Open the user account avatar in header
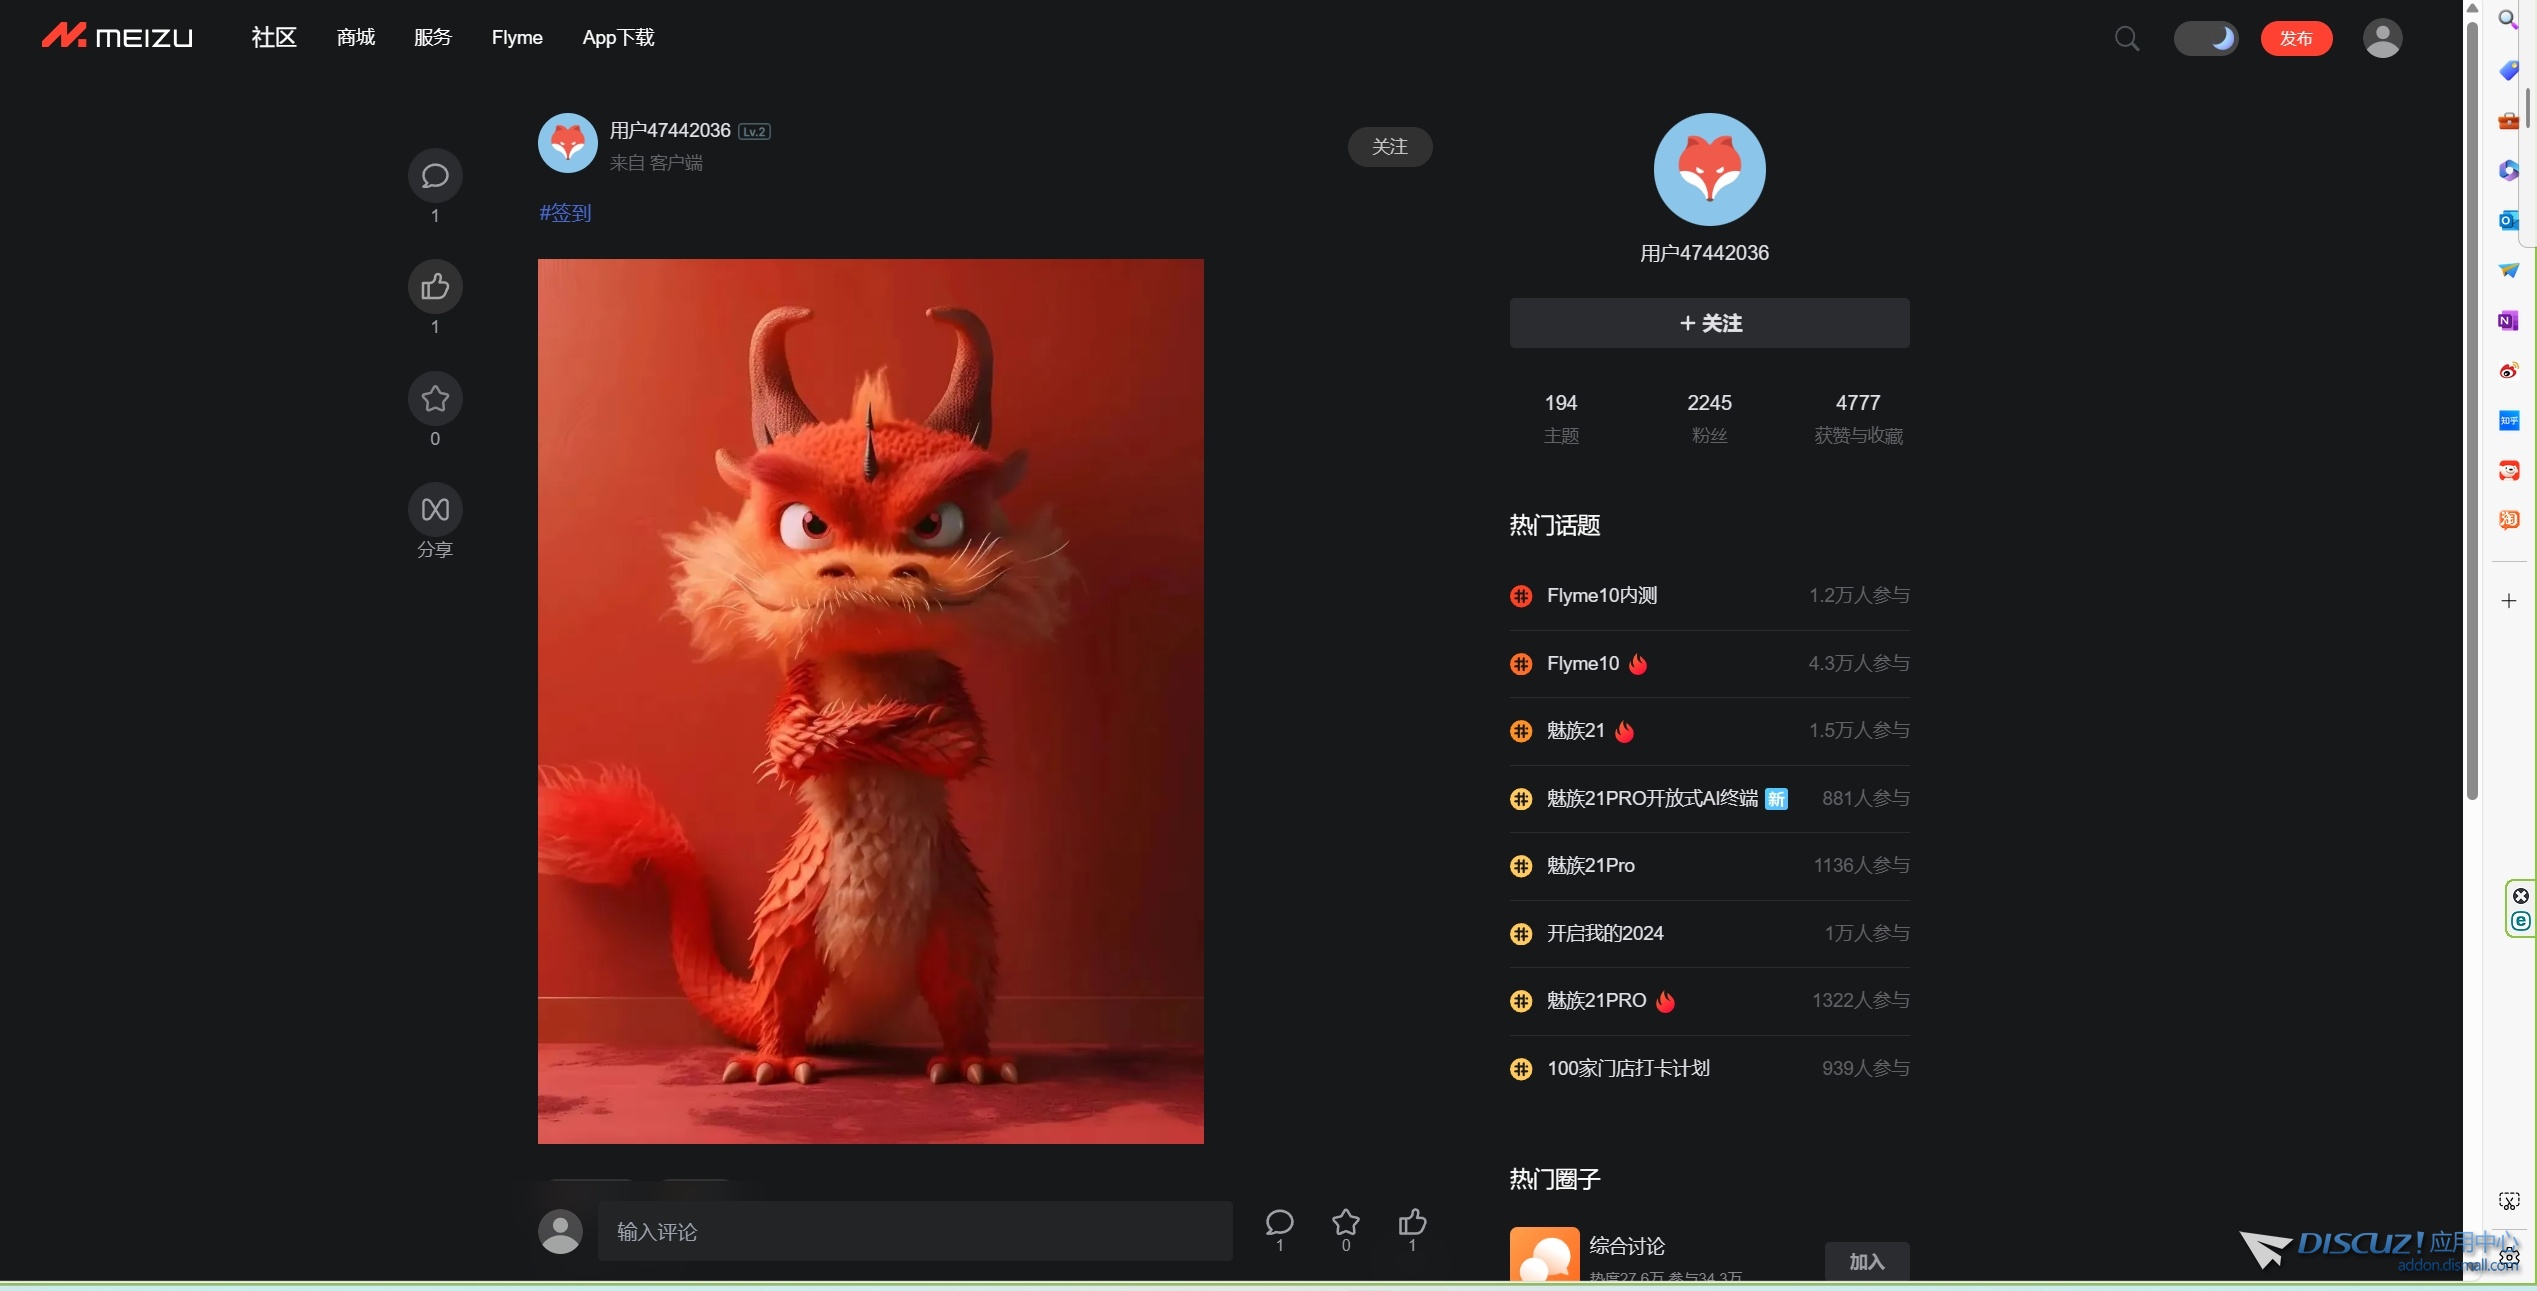The image size is (2537, 1291). 2381,39
